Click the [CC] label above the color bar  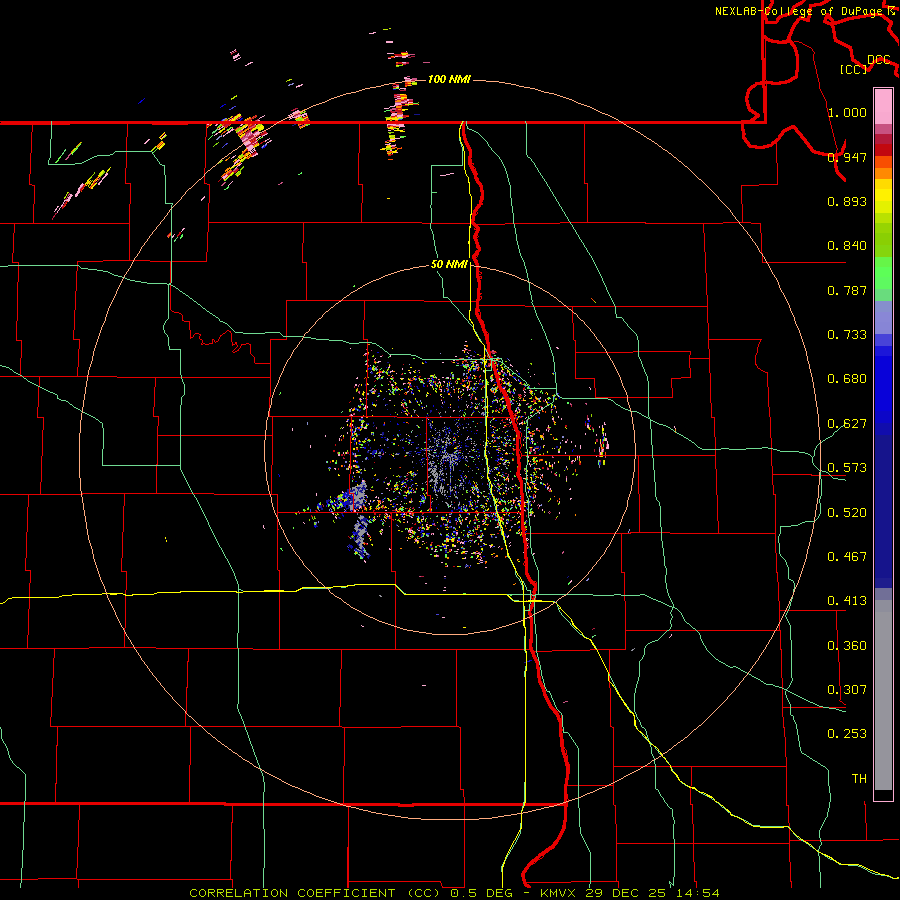coord(854,69)
